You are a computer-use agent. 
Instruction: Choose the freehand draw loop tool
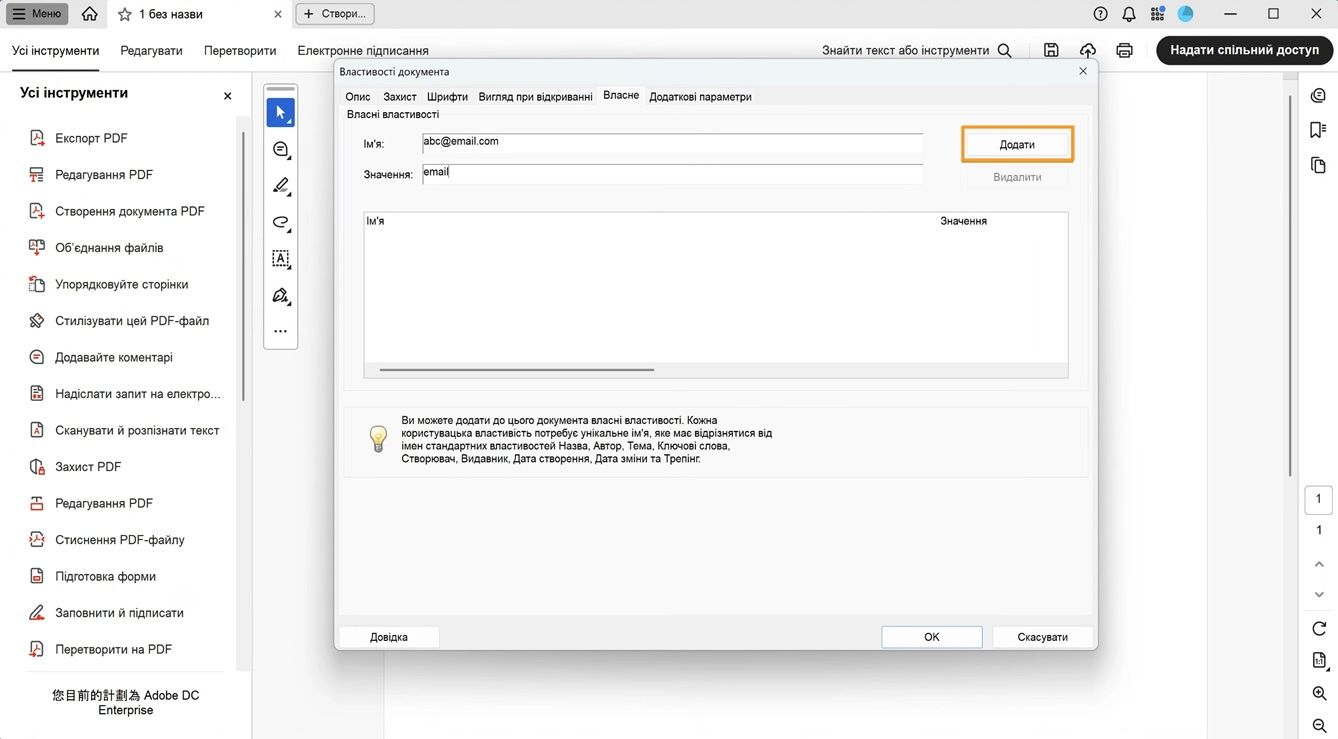[281, 223]
